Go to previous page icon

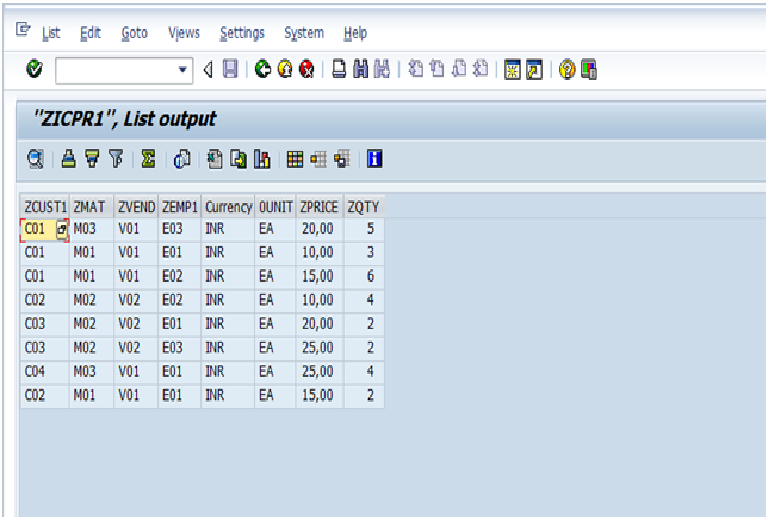point(437,69)
